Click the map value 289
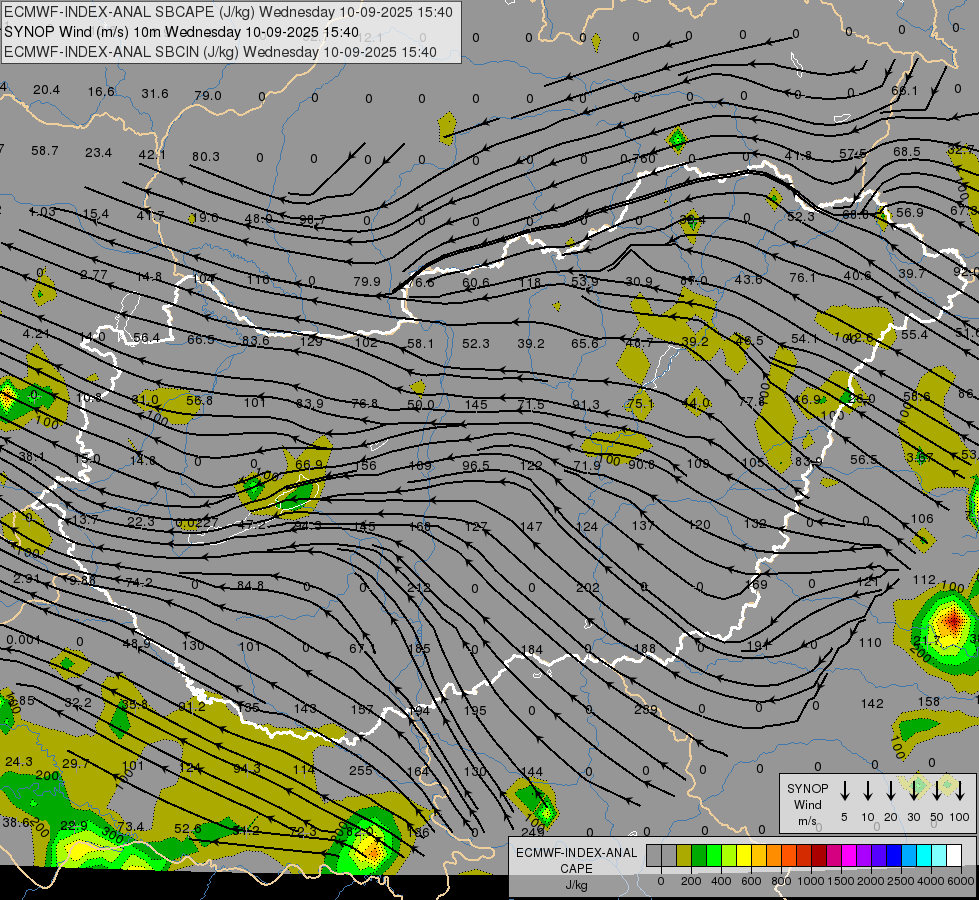 [646, 710]
